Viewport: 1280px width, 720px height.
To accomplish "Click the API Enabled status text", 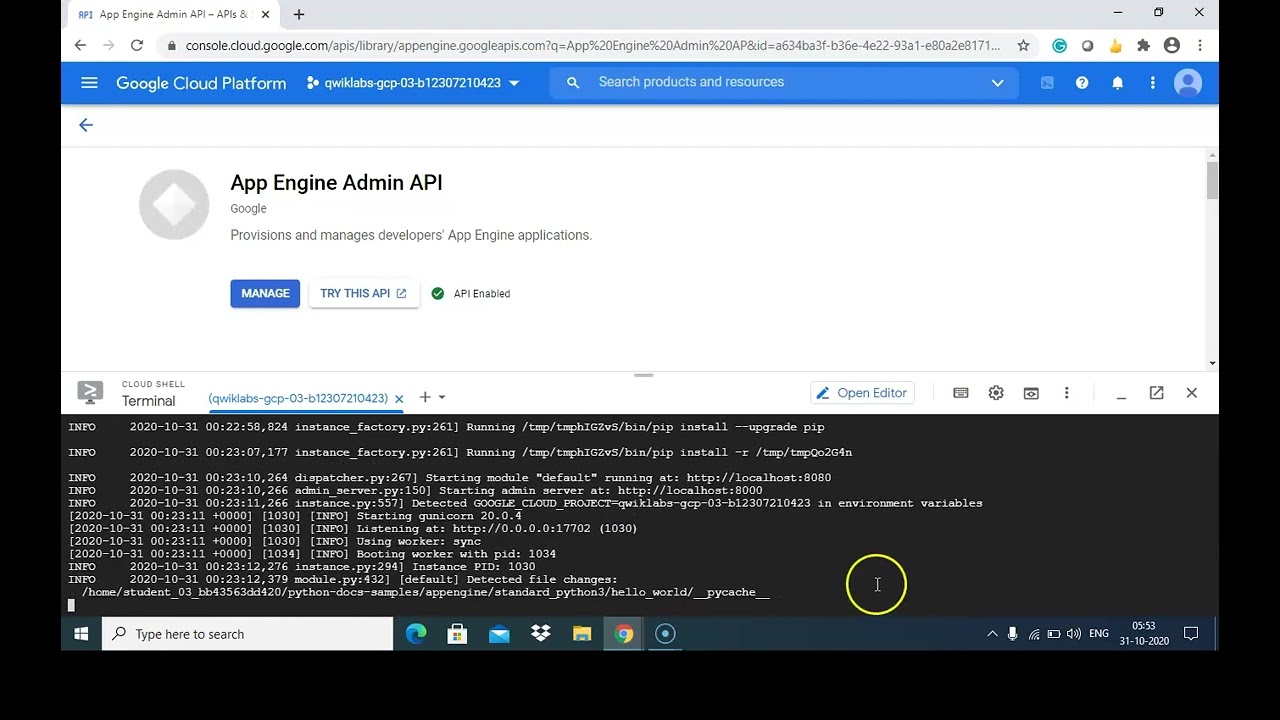I will [x=482, y=293].
